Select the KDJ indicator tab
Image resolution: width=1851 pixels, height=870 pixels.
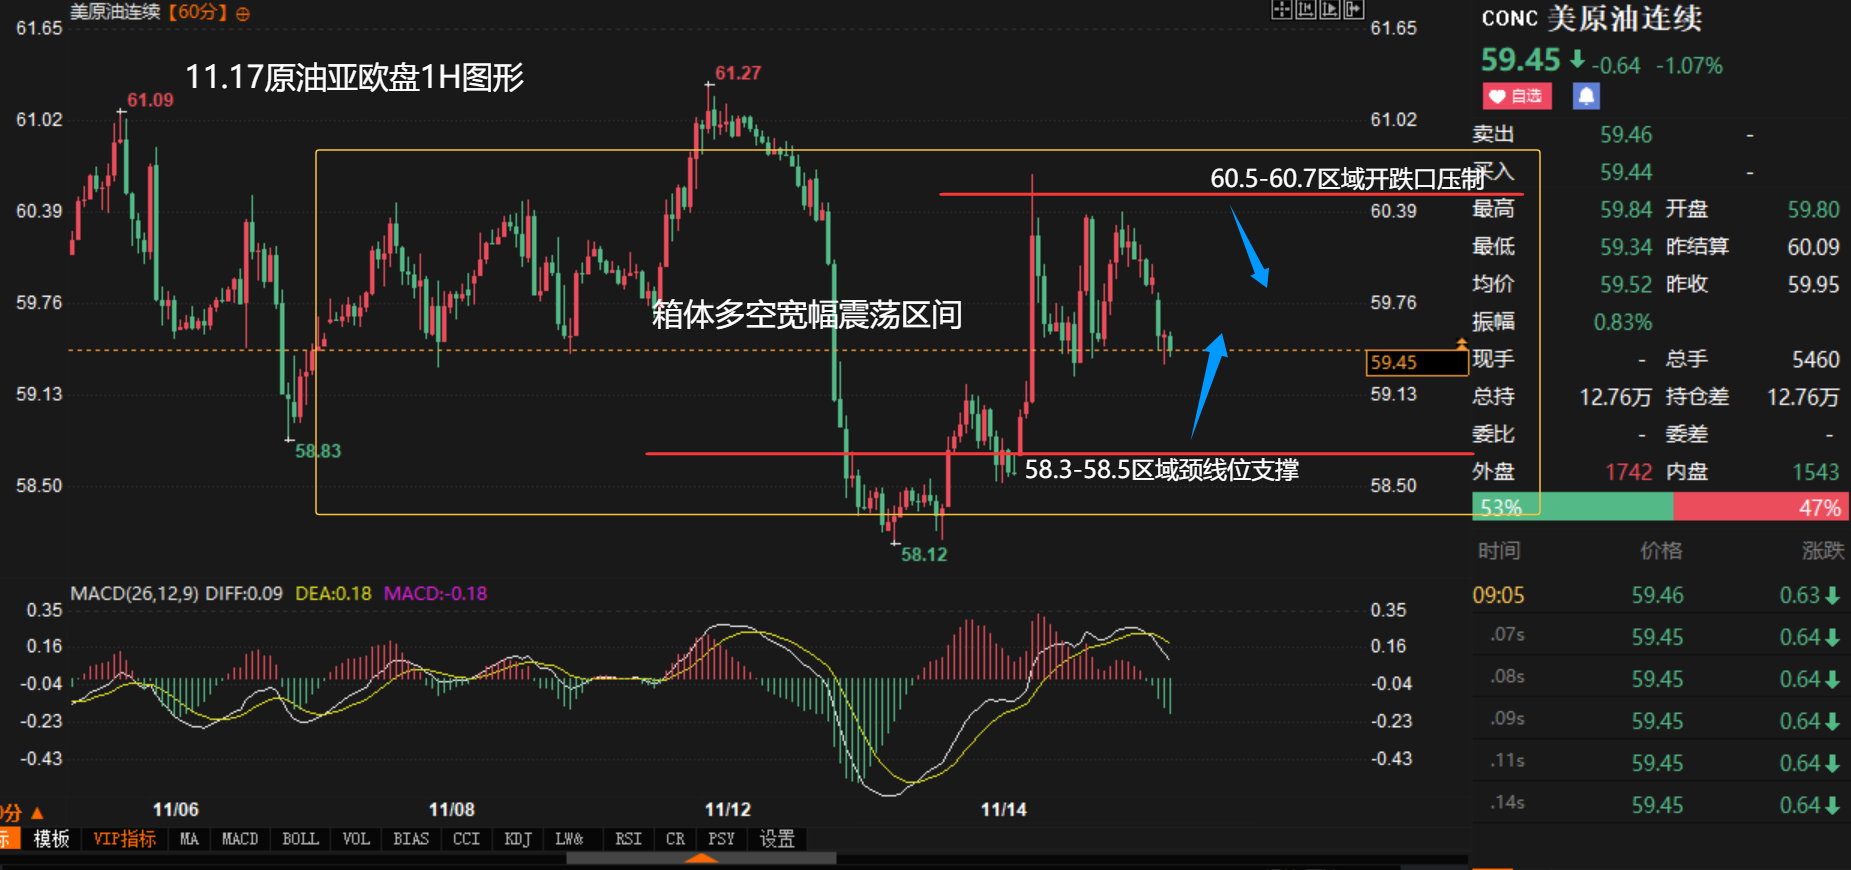[x=518, y=839]
